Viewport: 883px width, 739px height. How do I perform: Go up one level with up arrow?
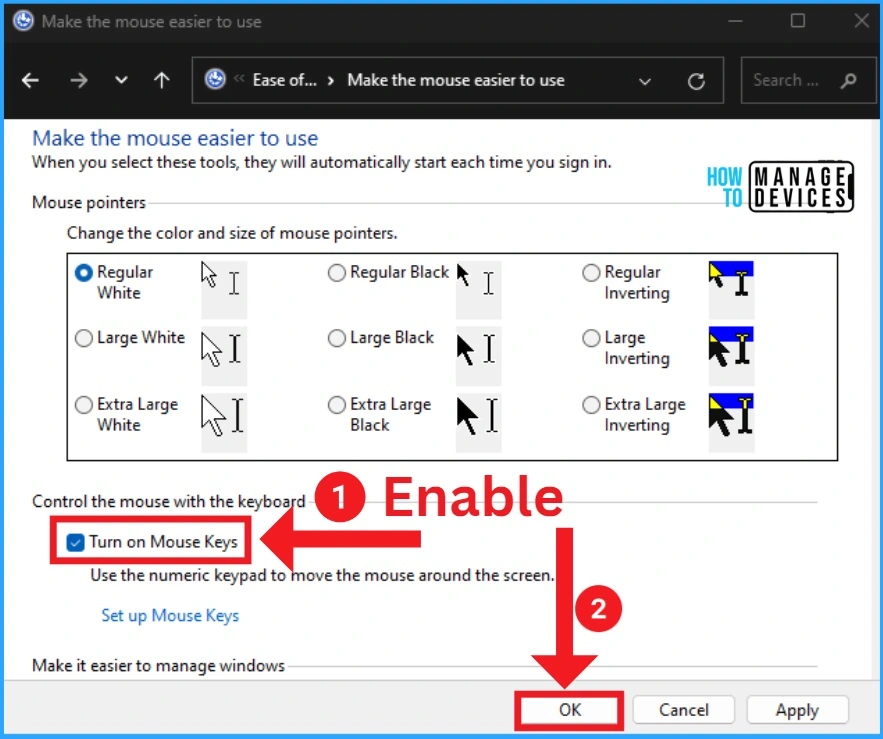point(162,81)
